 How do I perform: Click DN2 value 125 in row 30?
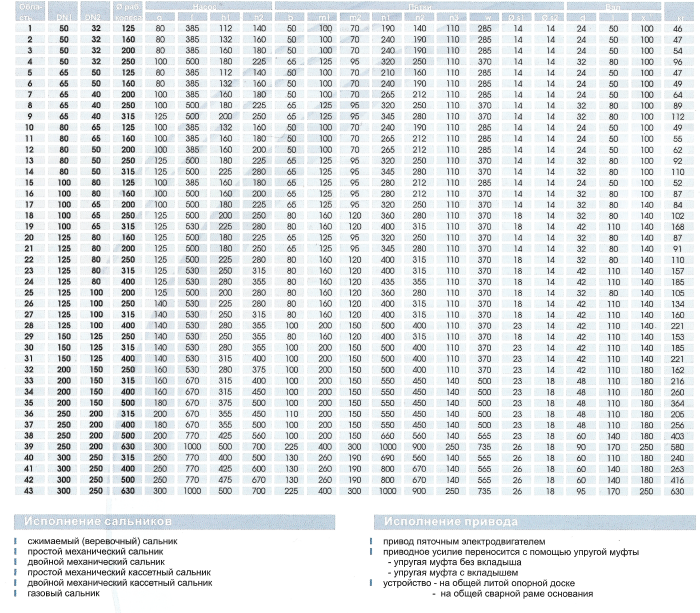(x=96, y=347)
